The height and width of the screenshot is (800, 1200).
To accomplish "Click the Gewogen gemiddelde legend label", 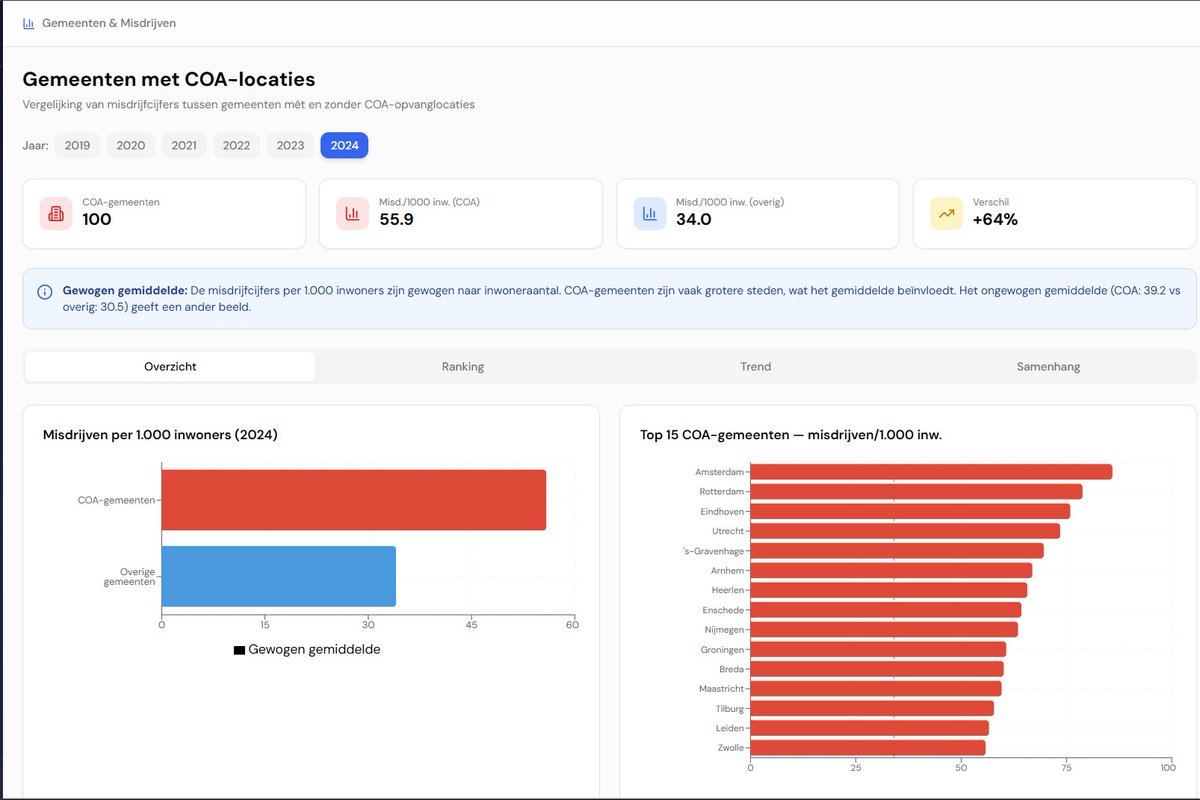I will click(314, 650).
